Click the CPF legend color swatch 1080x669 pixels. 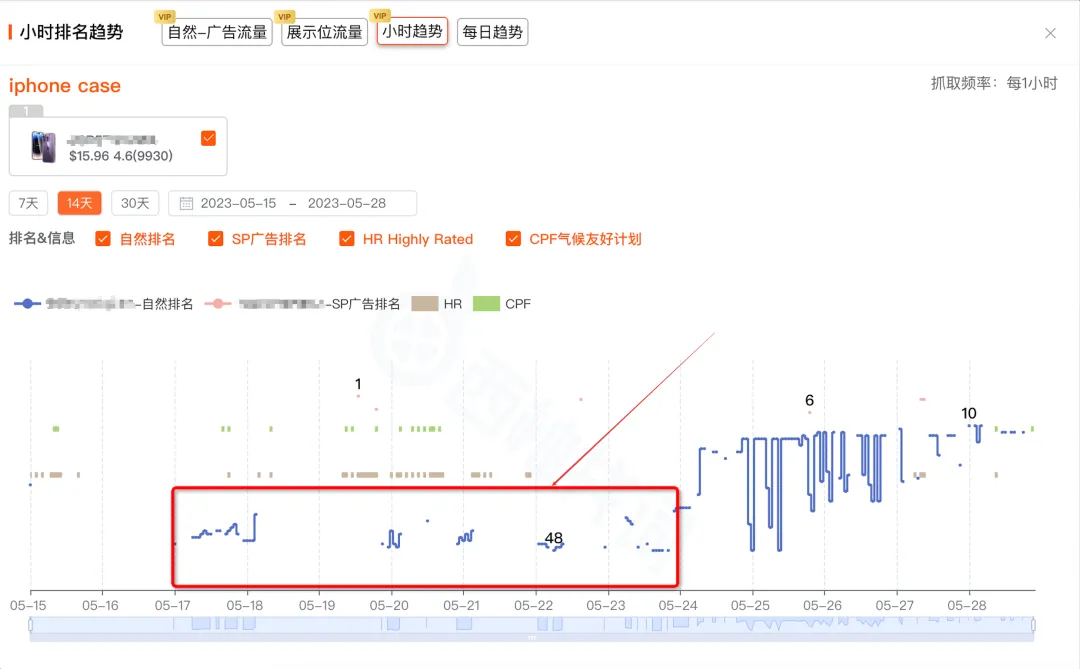coord(486,304)
